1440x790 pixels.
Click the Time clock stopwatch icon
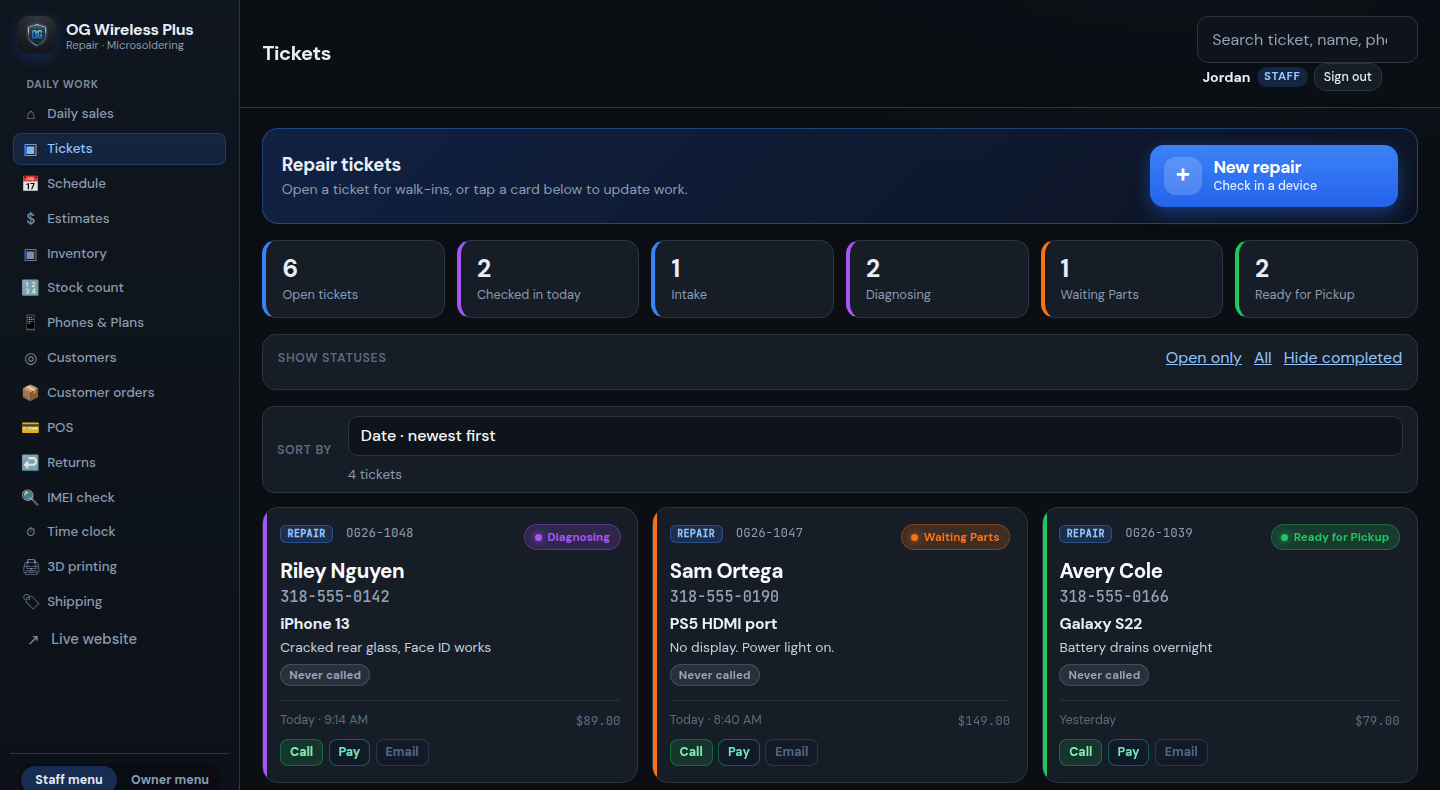point(30,532)
